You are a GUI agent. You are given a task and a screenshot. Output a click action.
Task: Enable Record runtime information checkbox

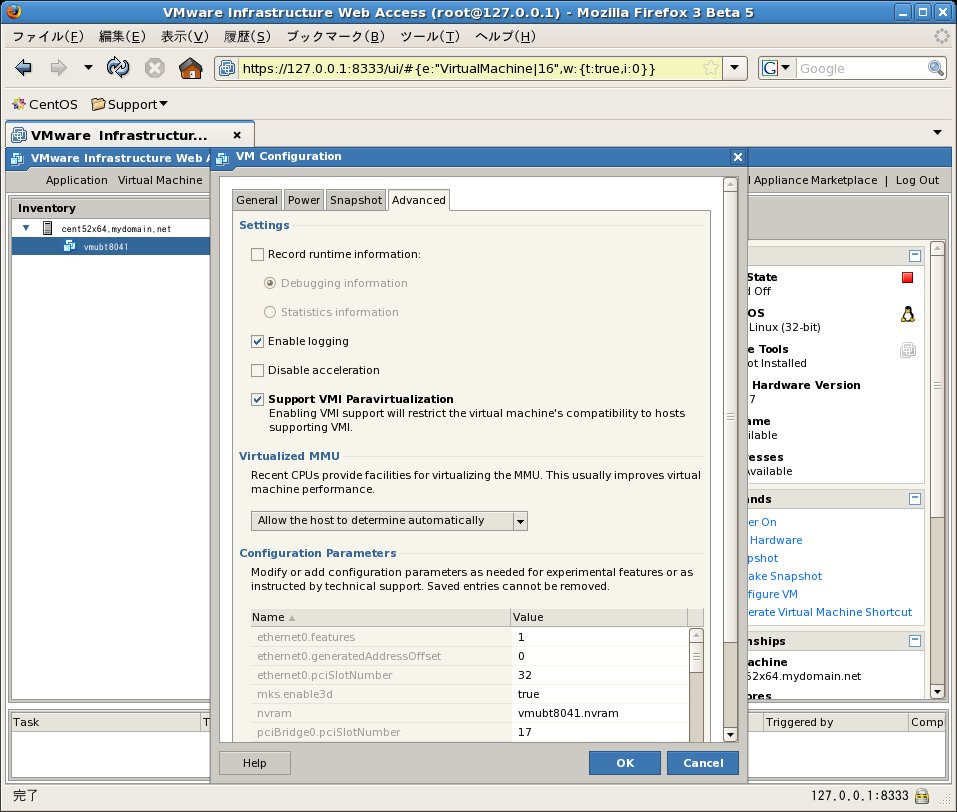pyautogui.click(x=258, y=255)
